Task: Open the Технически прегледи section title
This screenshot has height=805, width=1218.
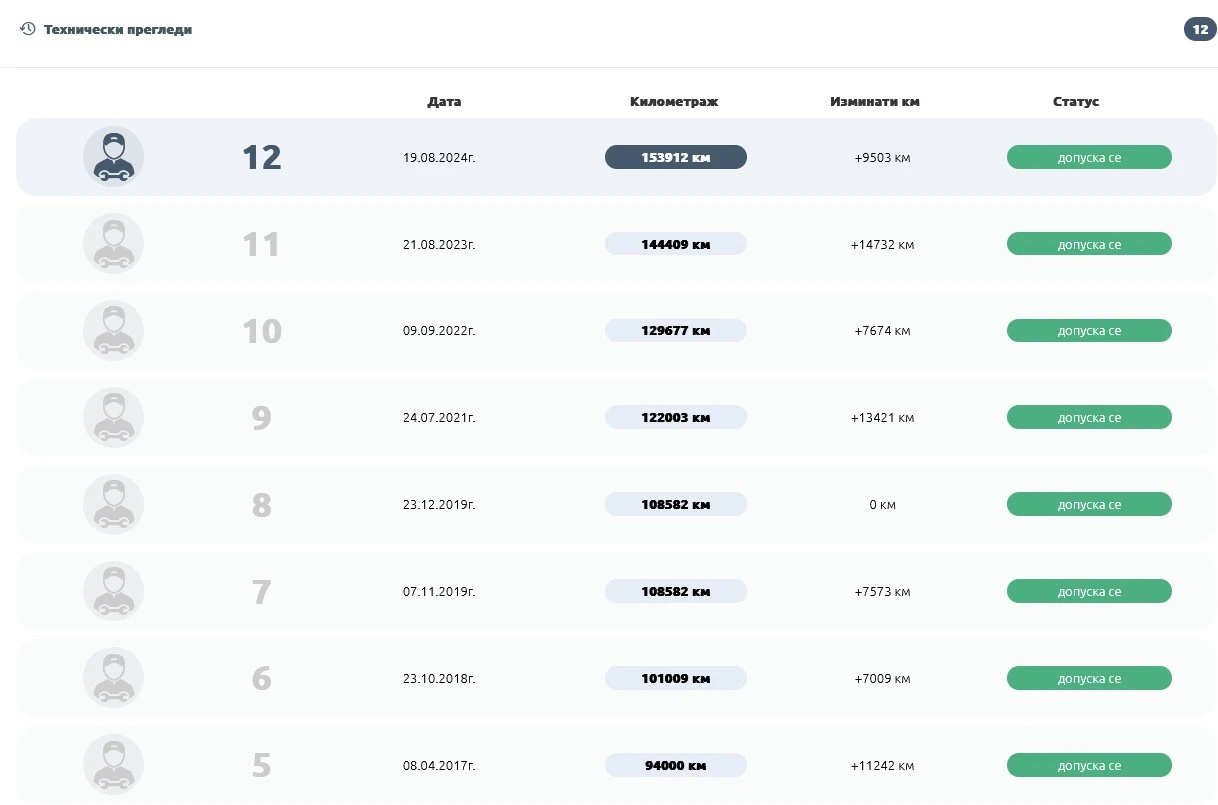Action: point(118,30)
